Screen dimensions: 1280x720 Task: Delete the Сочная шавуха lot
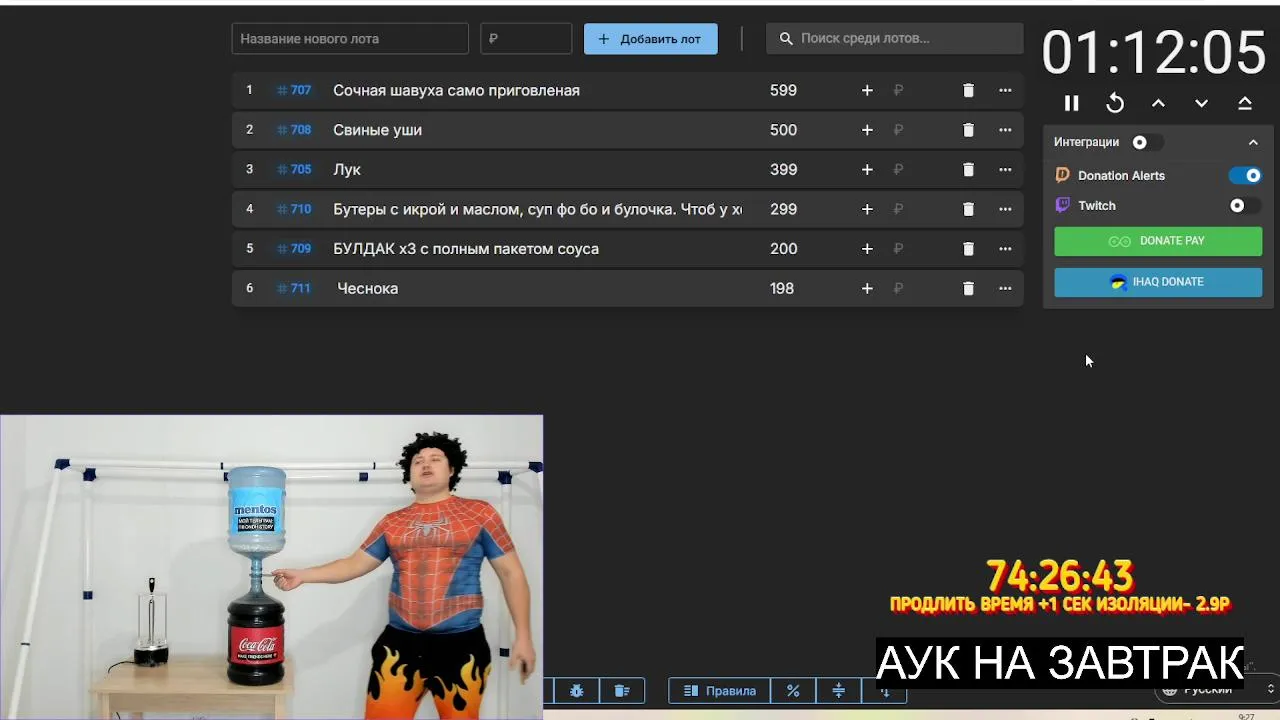click(x=968, y=90)
